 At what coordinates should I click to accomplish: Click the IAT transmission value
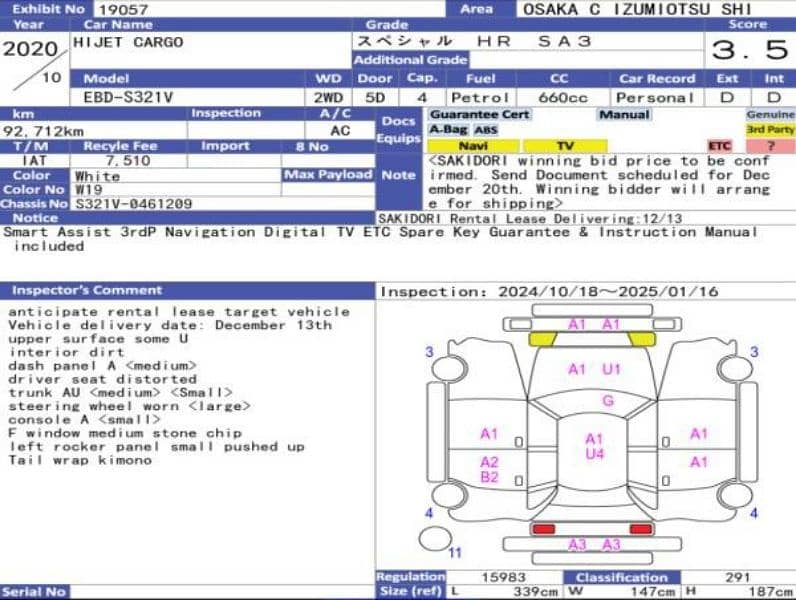(x=35, y=161)
